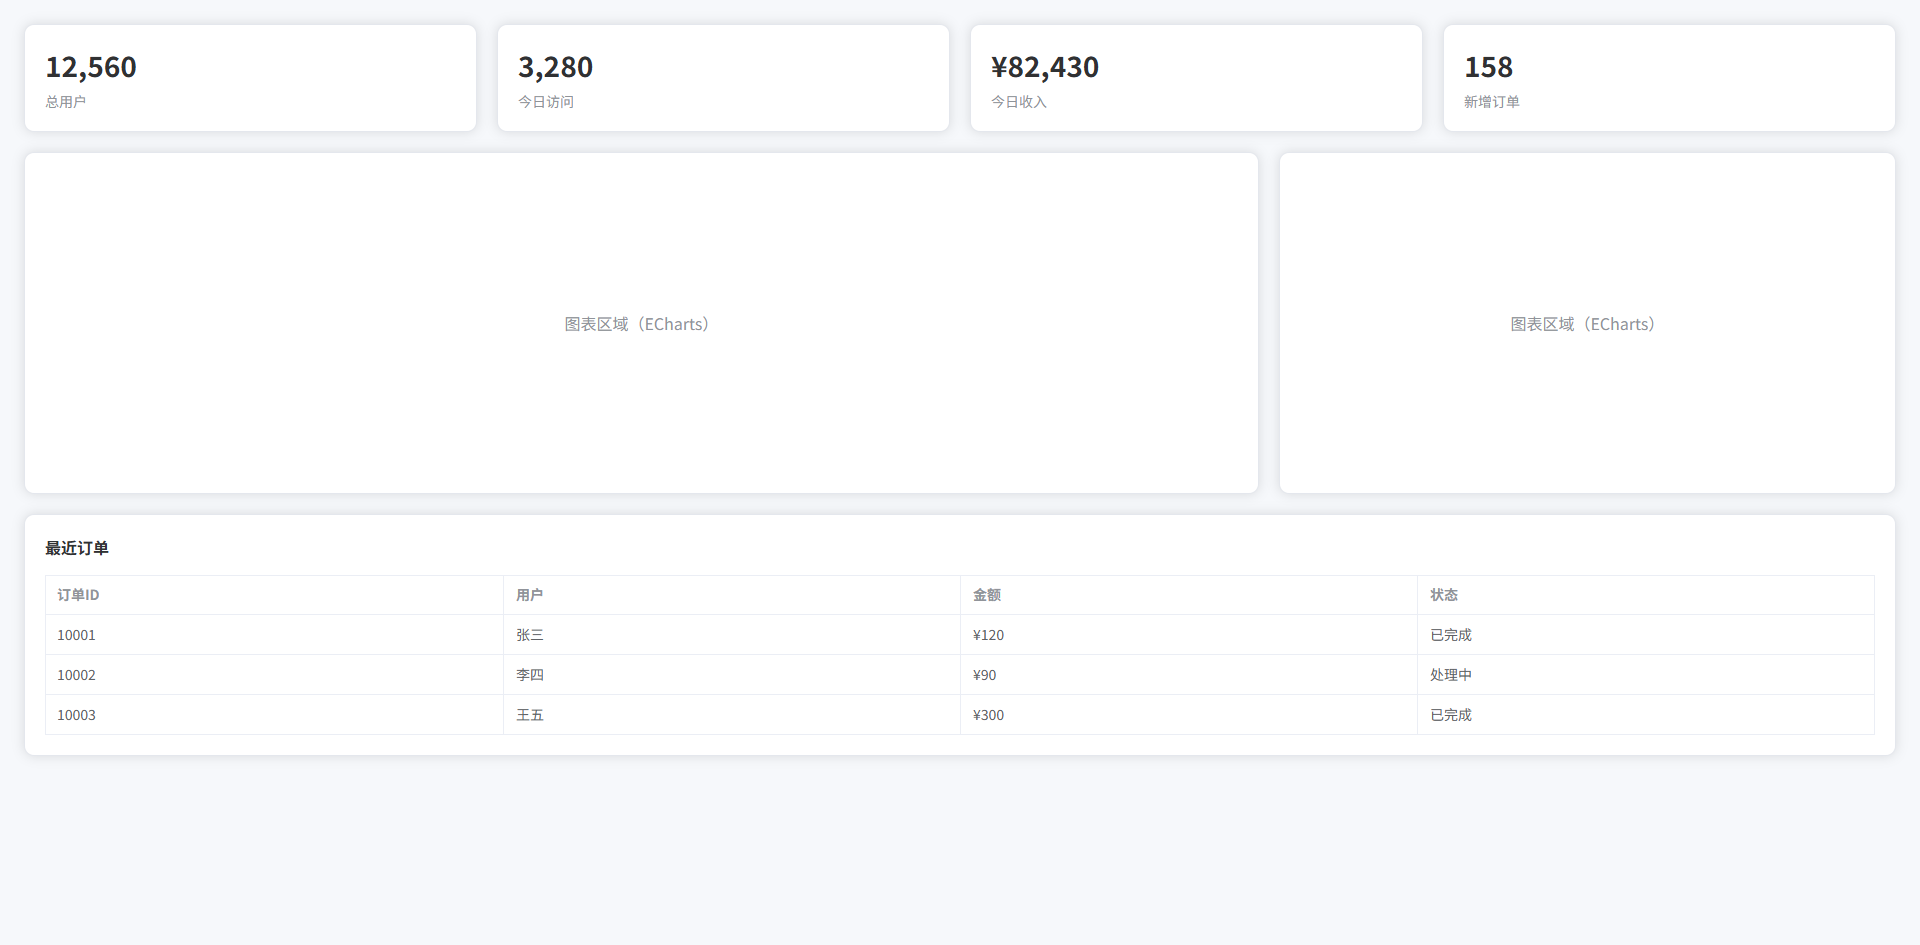Click user 王五 in the orders table

[529, 715]
